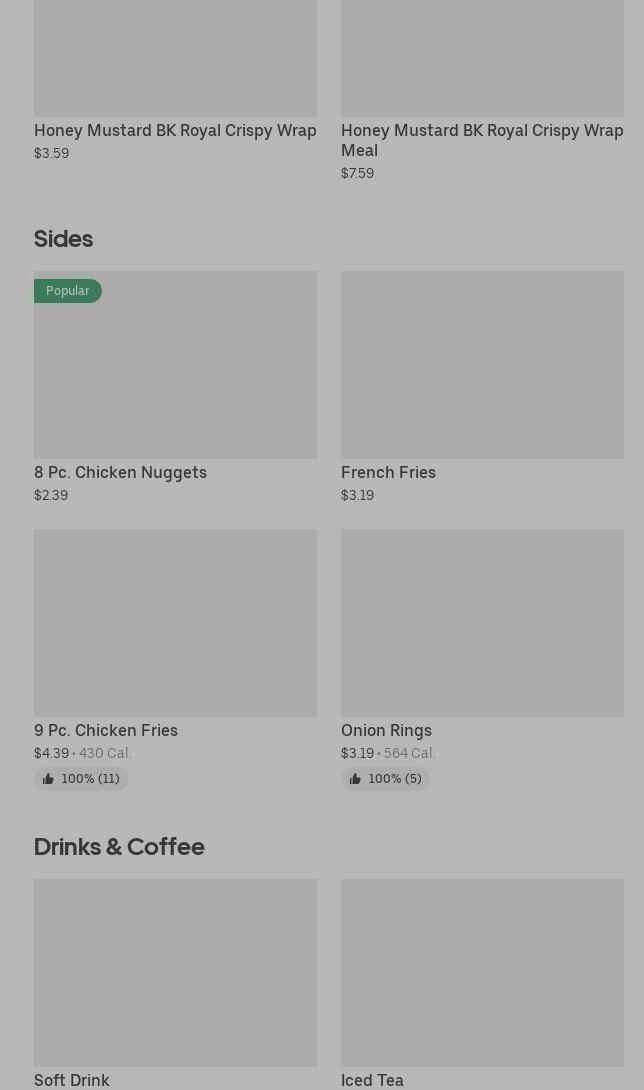The width and height of the screenshot is (644, 1090).
Task: Open the Soft Drink item image
Action: point(175,973)
